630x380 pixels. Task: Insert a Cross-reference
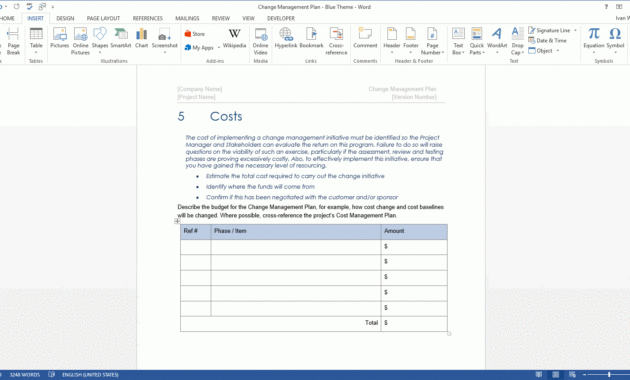click(x=336, y=41)
